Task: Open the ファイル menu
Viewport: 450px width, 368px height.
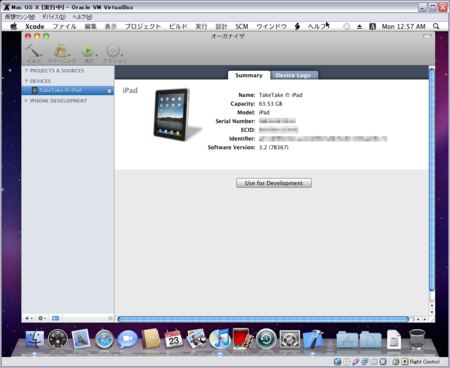Action: pos(65,27)
